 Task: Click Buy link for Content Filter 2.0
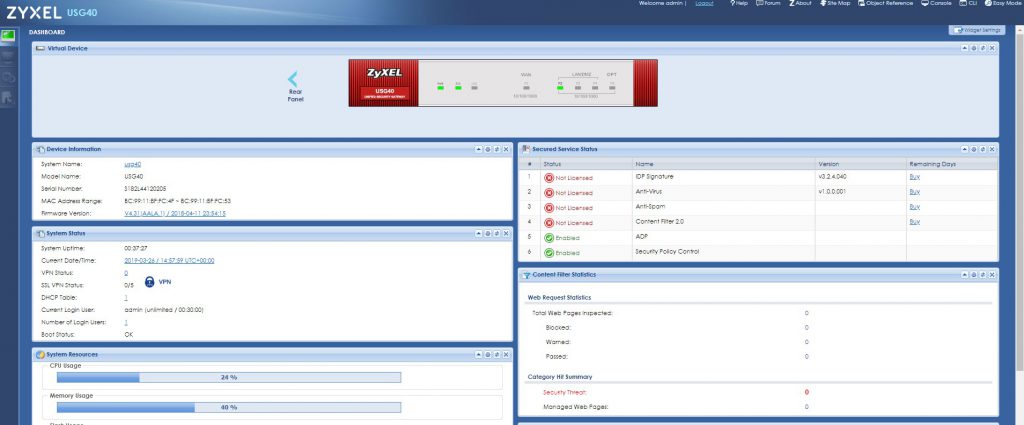point(914,222)
